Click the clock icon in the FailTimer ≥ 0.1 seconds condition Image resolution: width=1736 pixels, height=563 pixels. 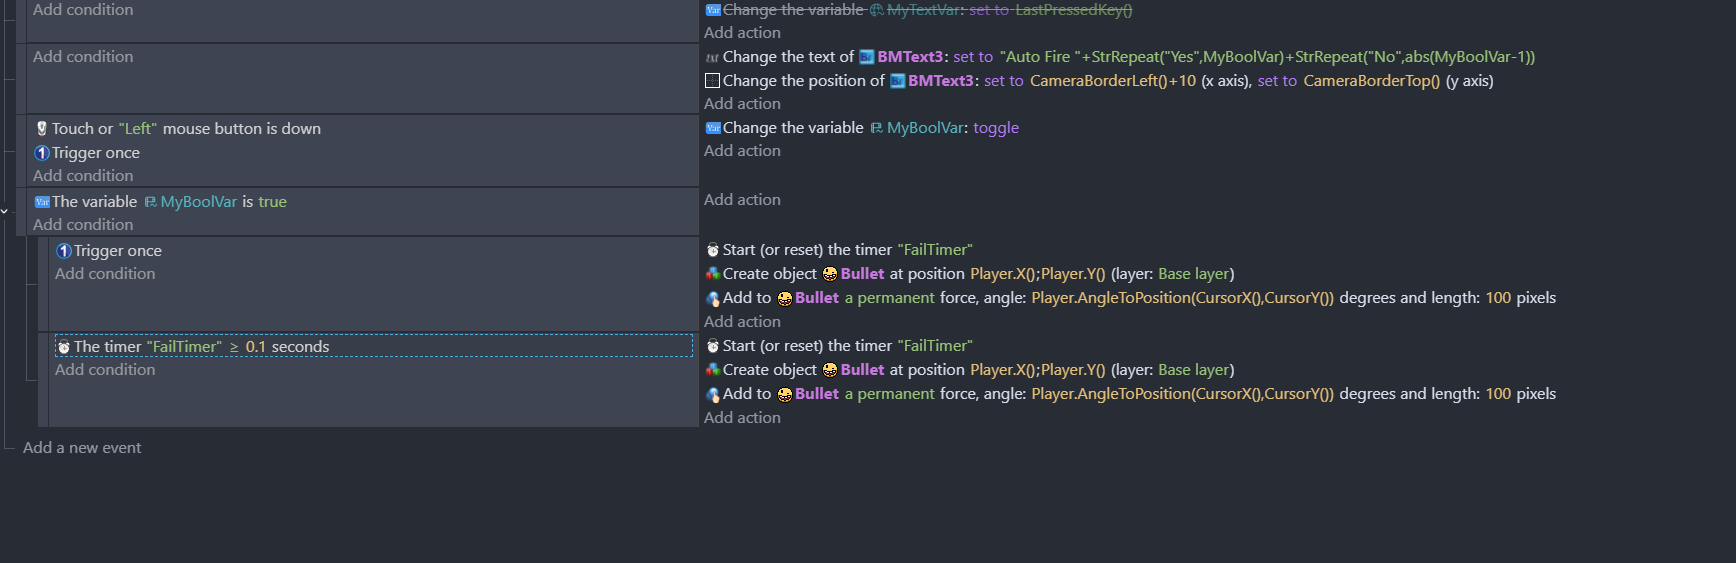[64, 347]
